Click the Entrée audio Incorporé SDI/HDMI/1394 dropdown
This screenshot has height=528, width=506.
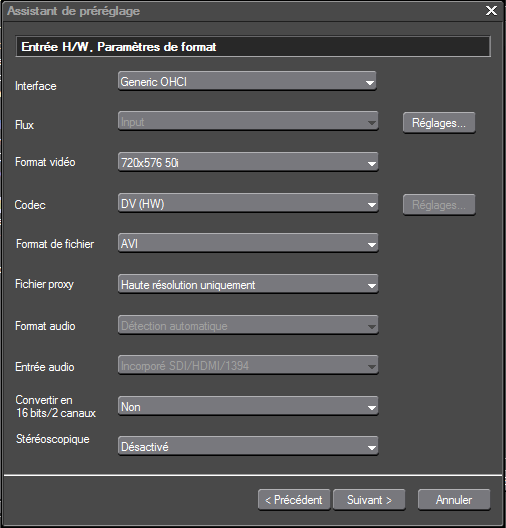pyautogui.click(x=248, y=365)
